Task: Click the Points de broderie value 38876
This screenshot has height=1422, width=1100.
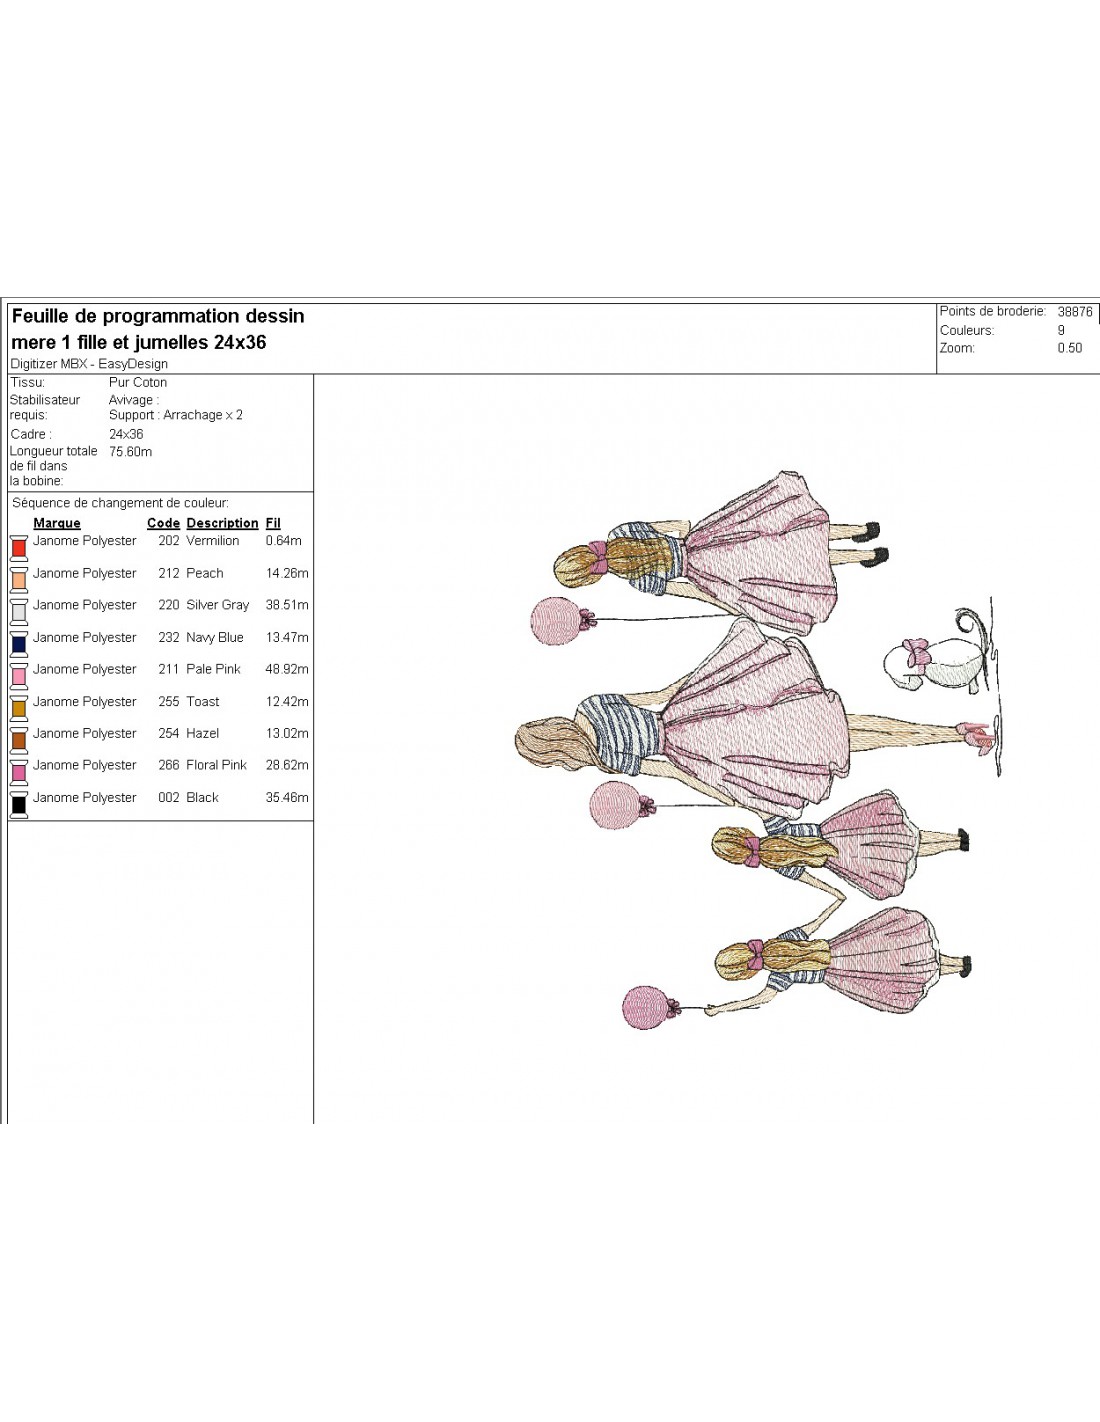Action: coord(1074,312)
